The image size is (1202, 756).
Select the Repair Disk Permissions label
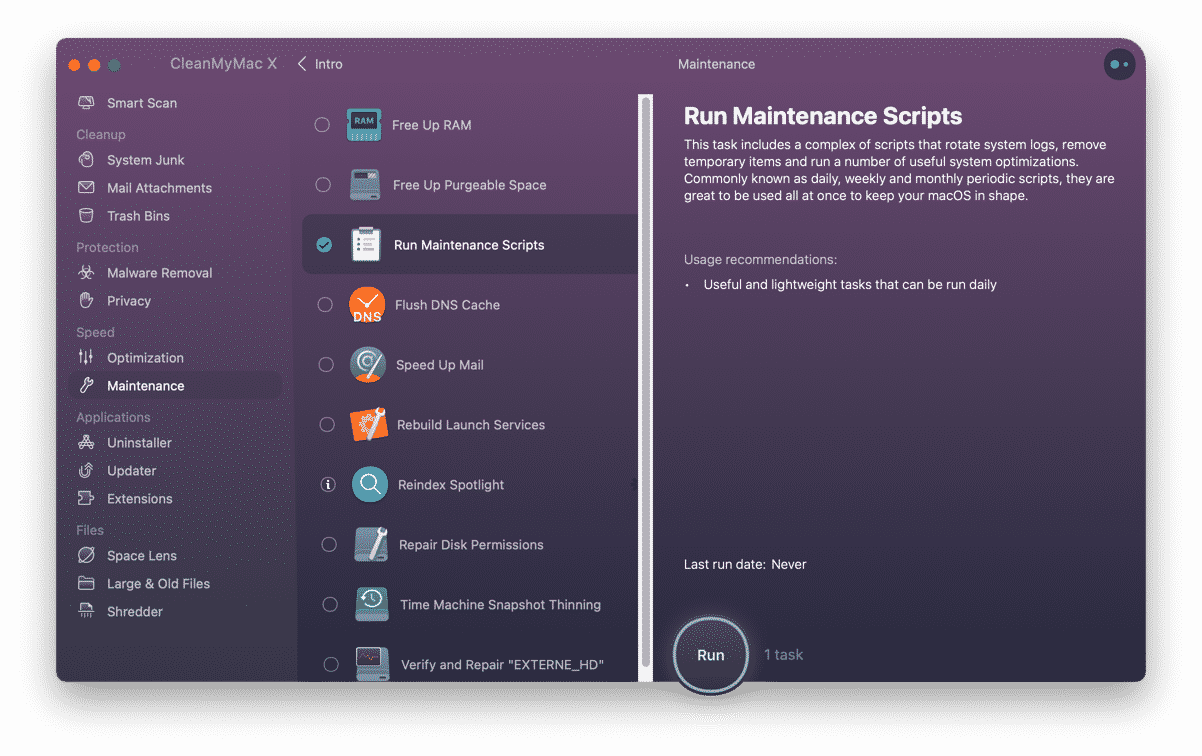(471, 545)
